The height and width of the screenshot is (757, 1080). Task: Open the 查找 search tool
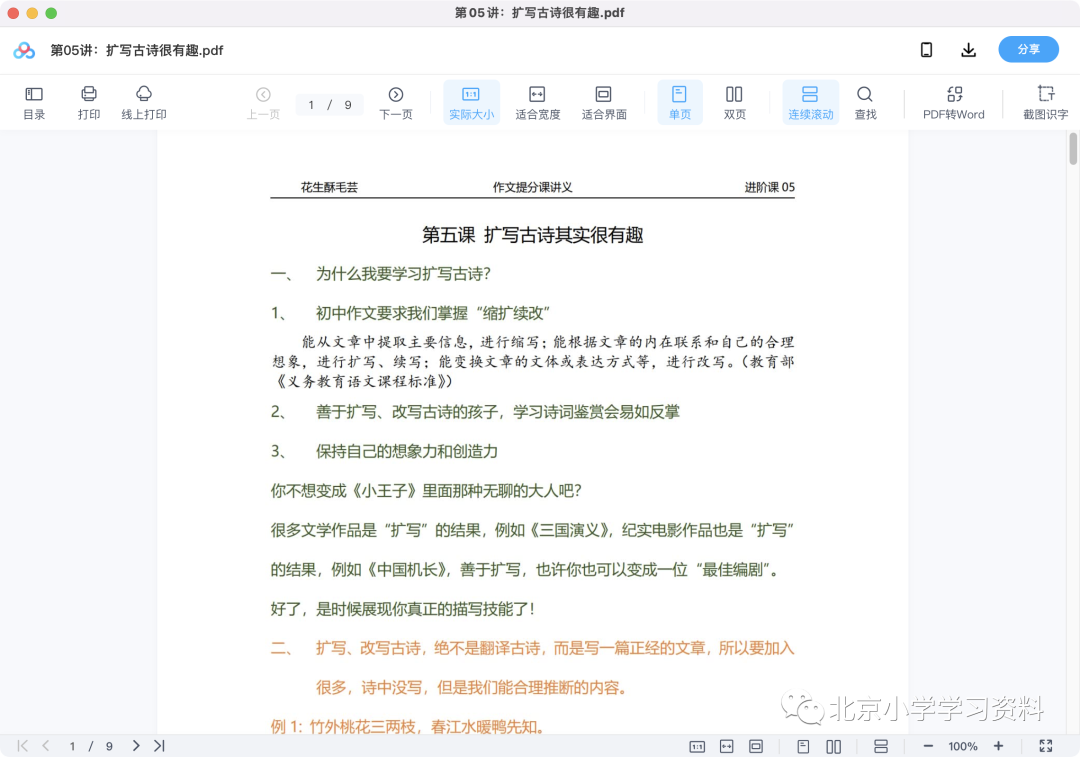click(865, 103)
